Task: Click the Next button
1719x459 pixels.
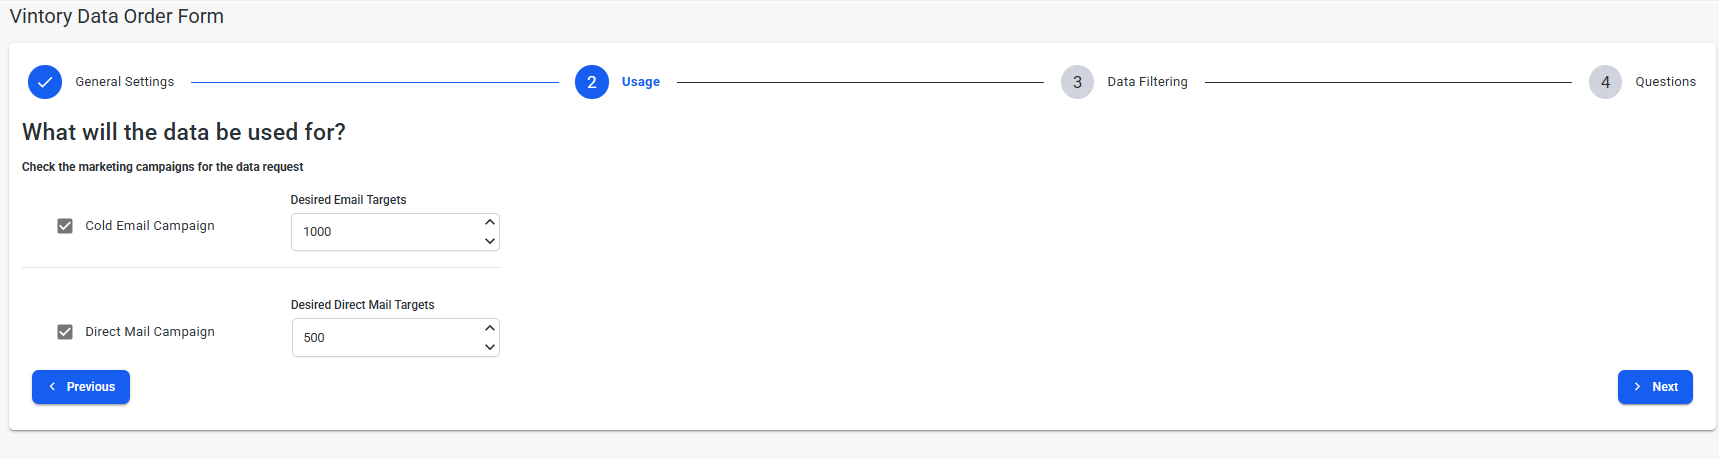Action: point(1655,387)
